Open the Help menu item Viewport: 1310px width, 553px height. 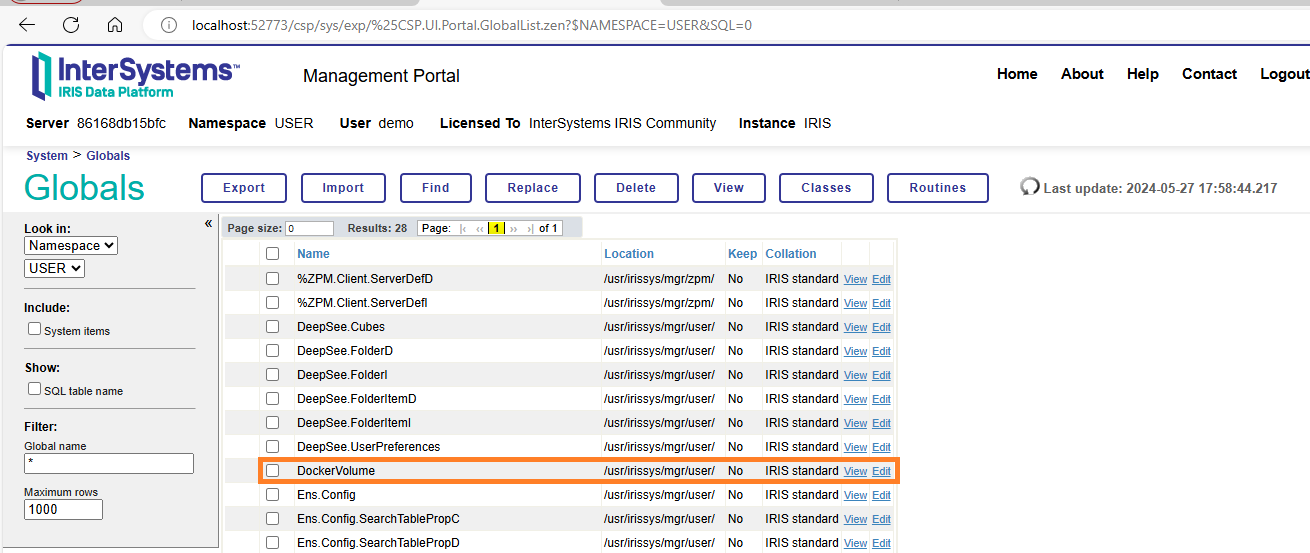[x=1142, y=74]
